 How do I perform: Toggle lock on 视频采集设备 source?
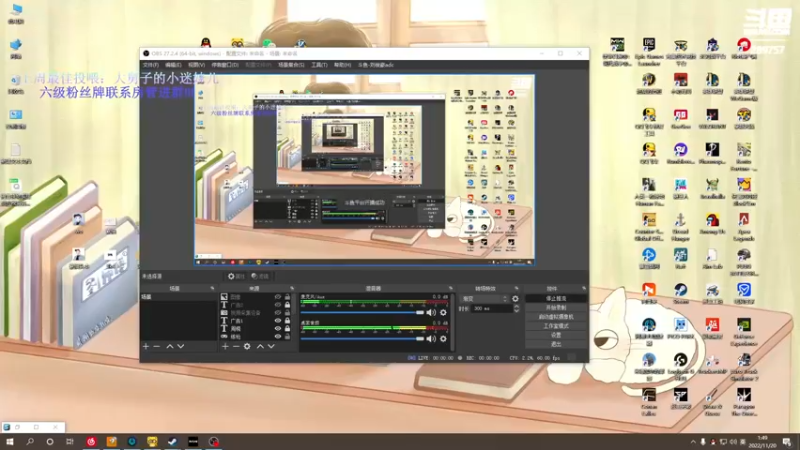287,313
